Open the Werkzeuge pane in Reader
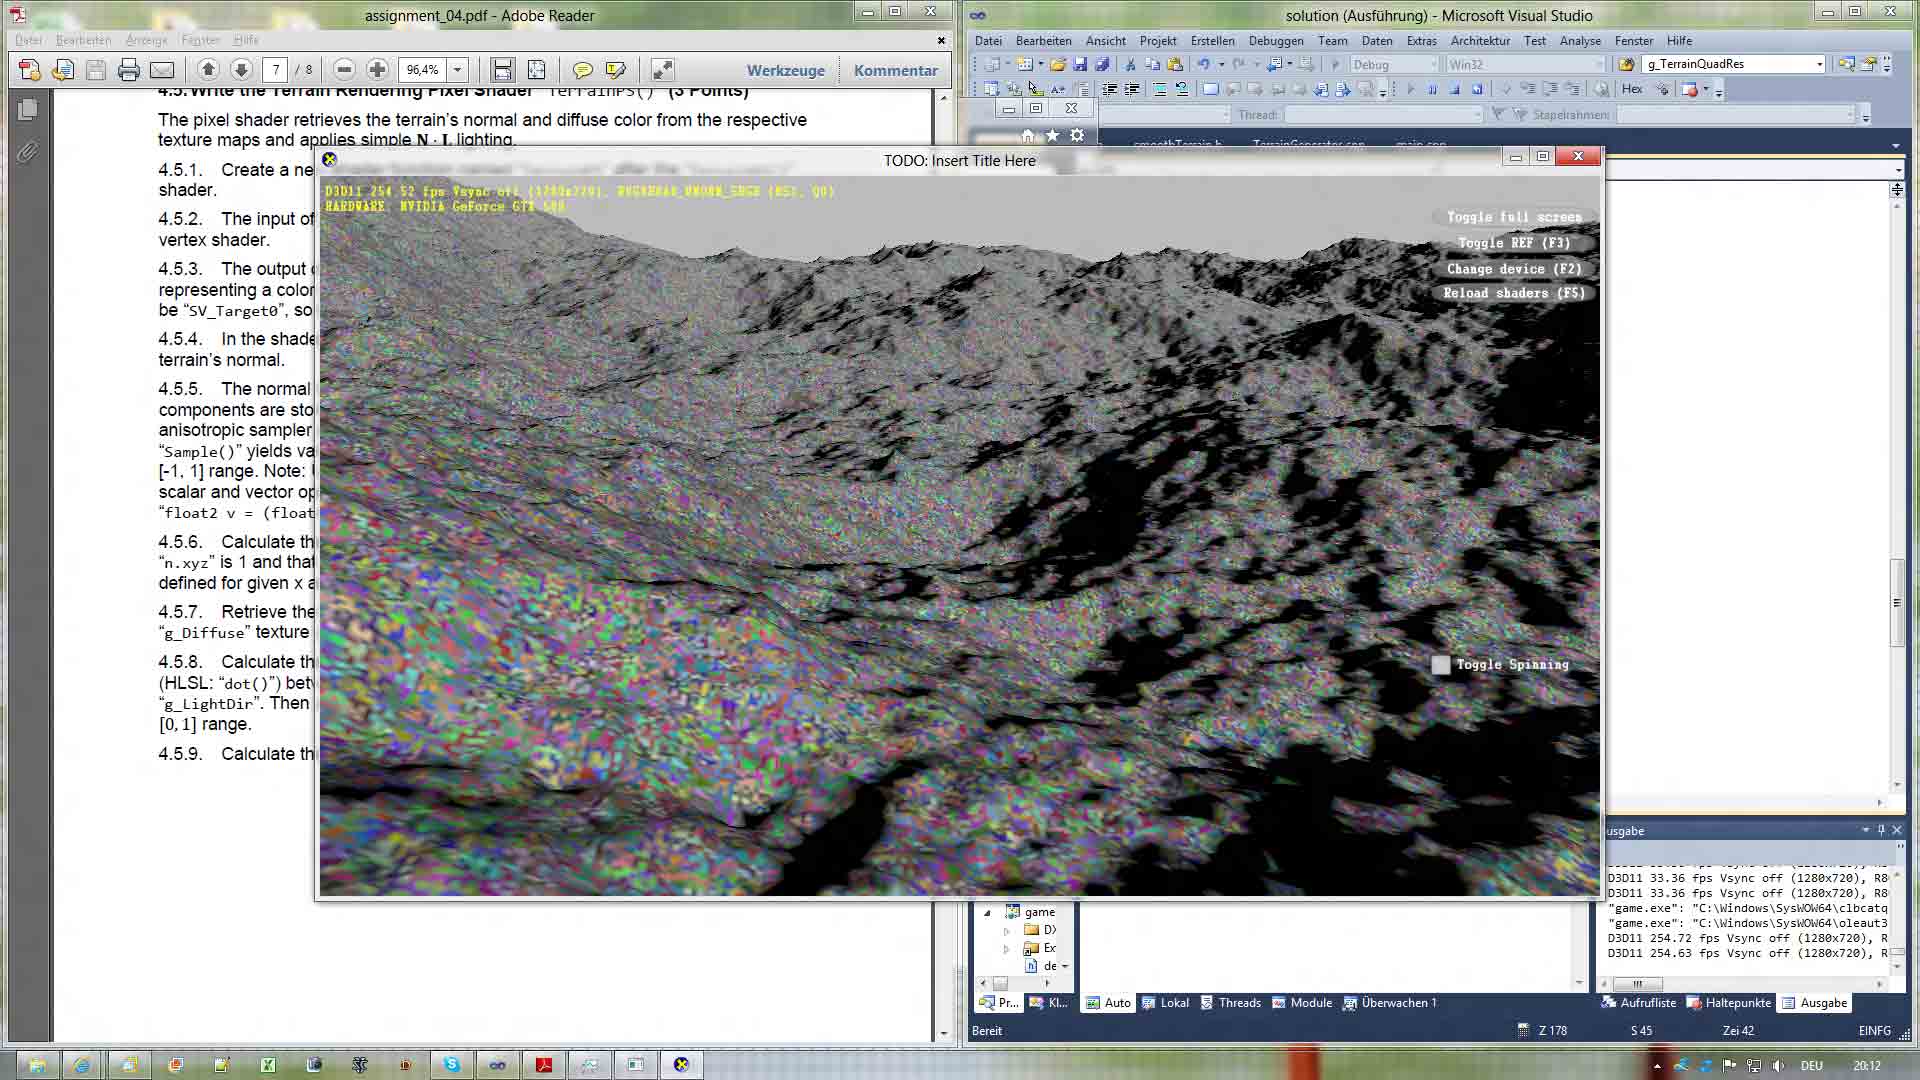Screen dimensions: 1920x1080 coord(785,70)
